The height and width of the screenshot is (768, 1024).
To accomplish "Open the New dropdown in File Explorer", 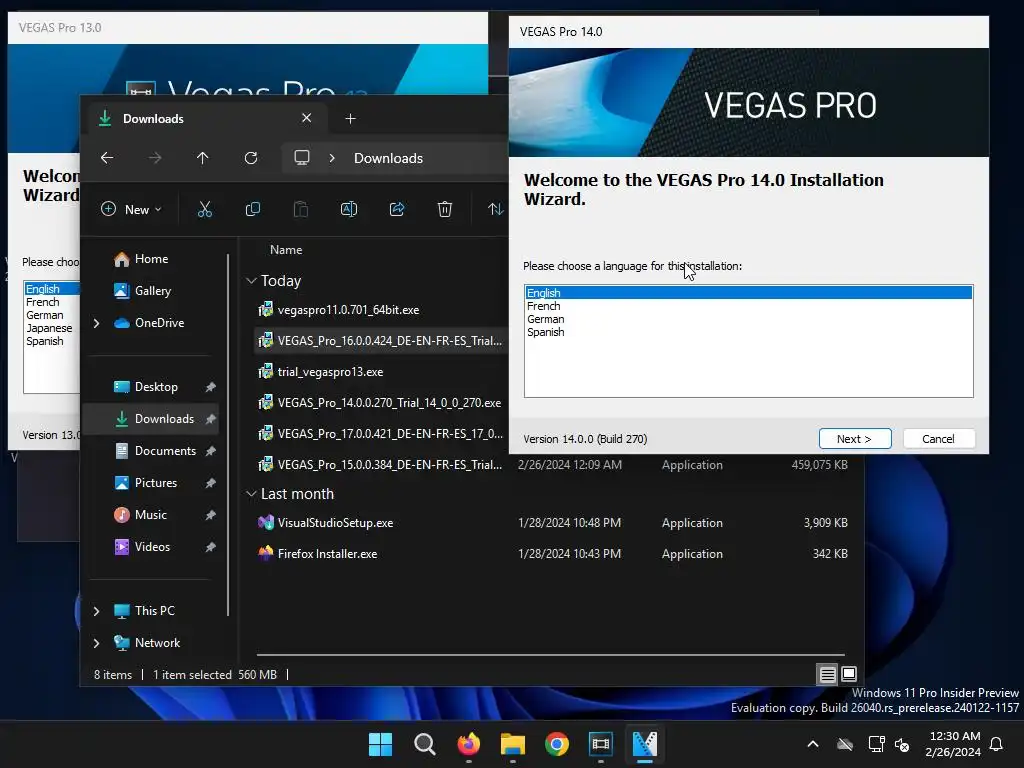I will [x=131, y=209].
